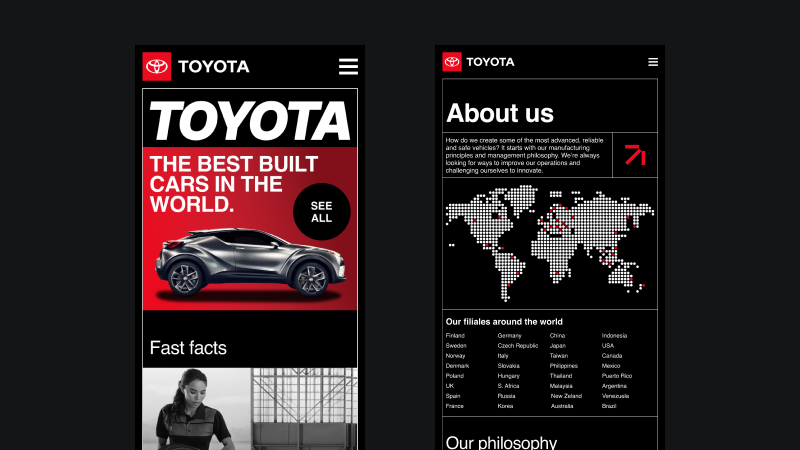Select Indonesia in the country list
The width and height of the screenshot is (800, 450).
tap(614, 336)
